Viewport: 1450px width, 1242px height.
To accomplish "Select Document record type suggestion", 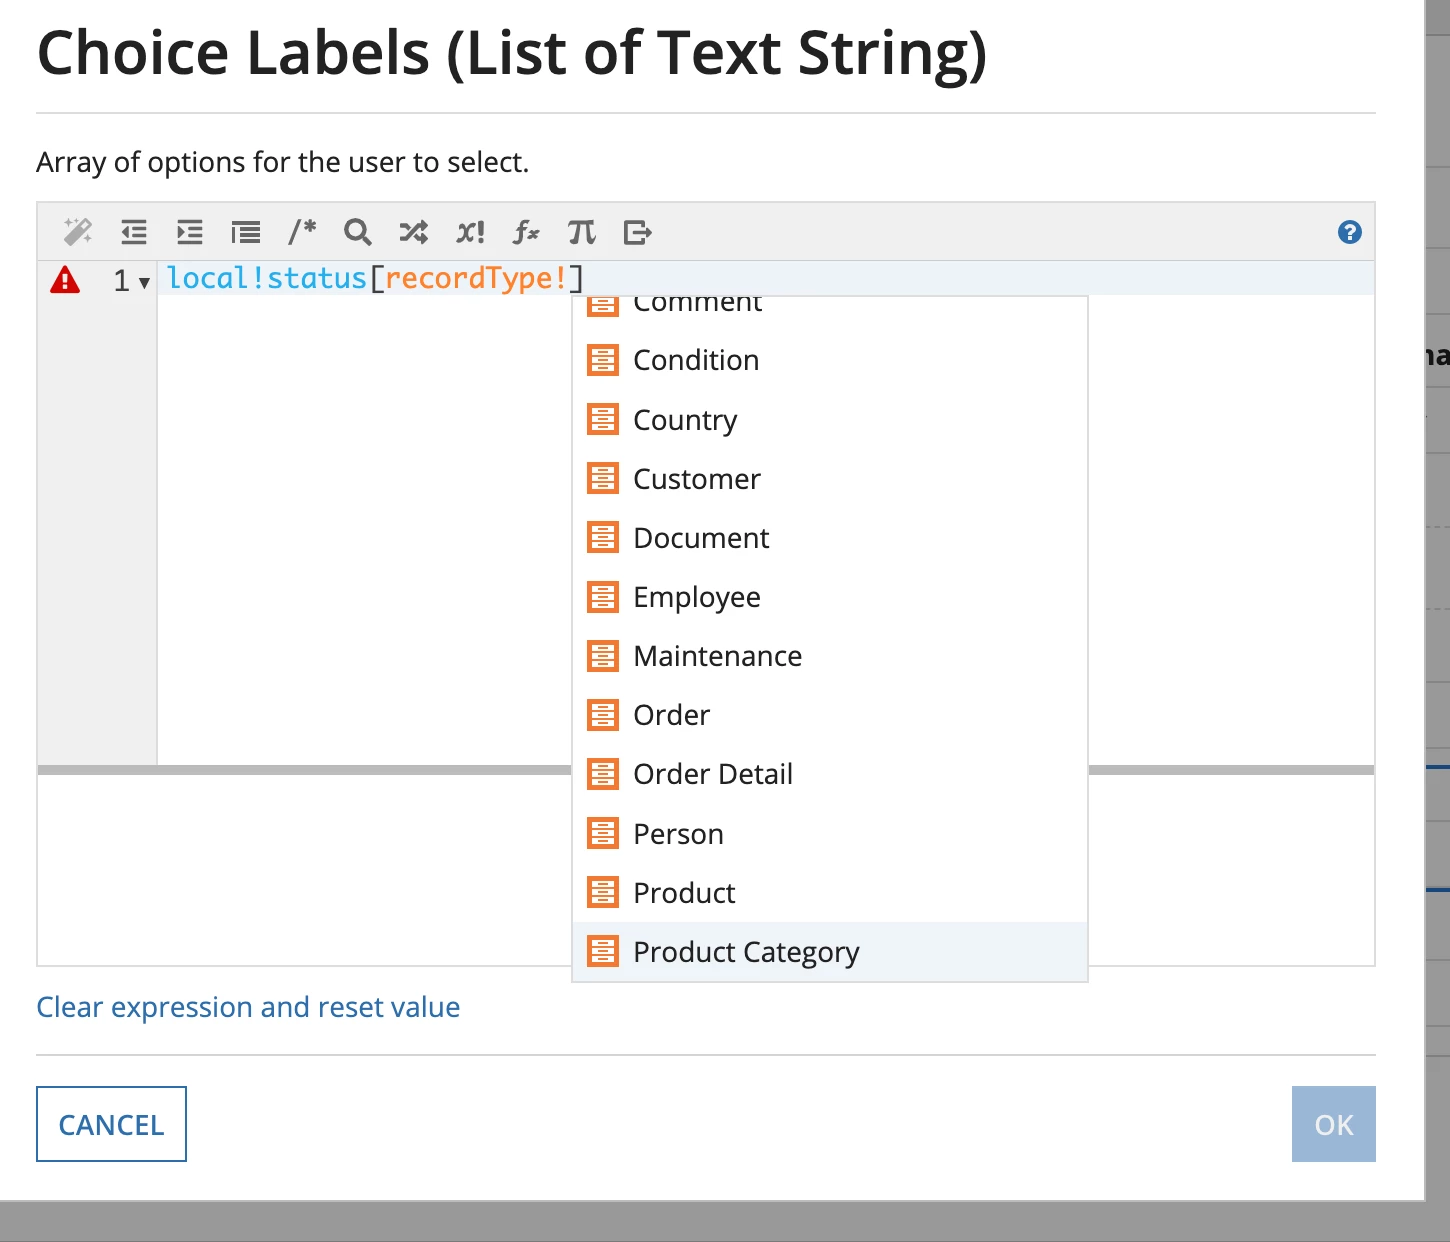I will [x=829, y=537].
